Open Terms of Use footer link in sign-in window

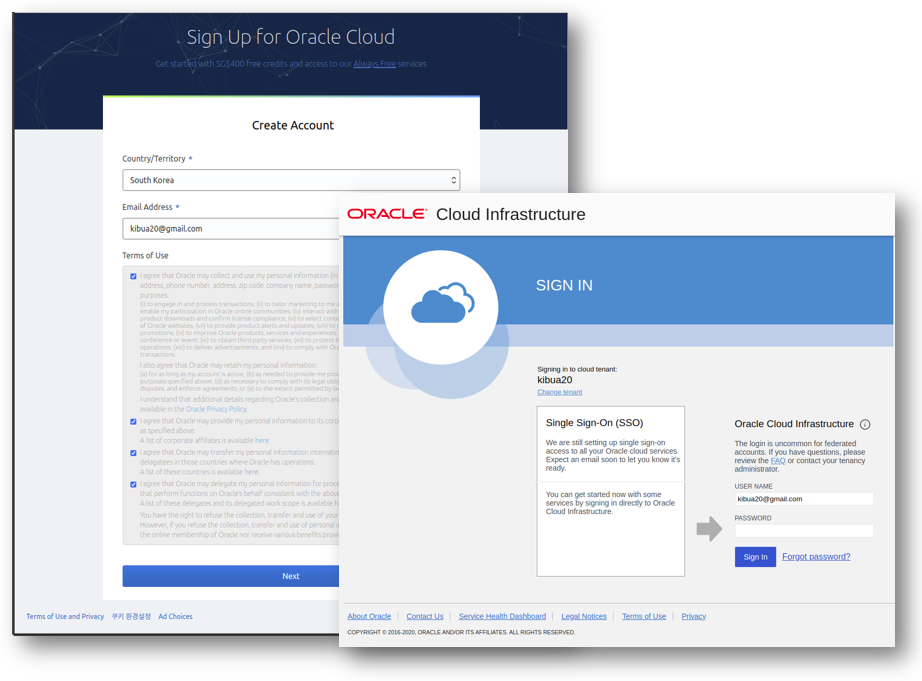click(644, 616)
